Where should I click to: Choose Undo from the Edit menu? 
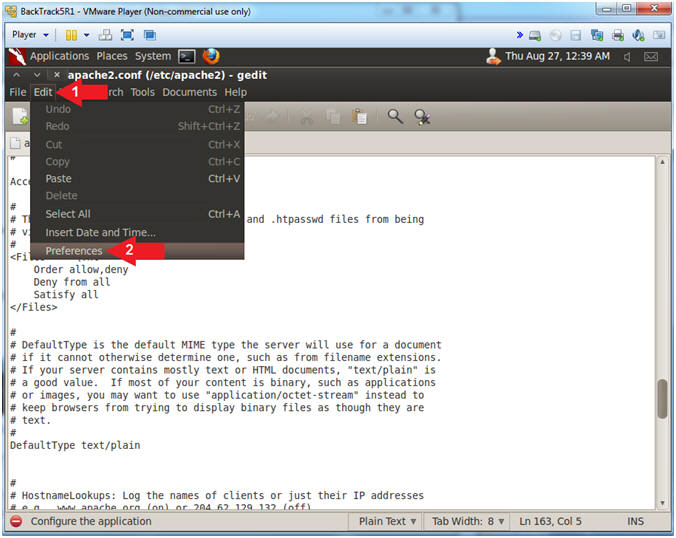point(137,109)
